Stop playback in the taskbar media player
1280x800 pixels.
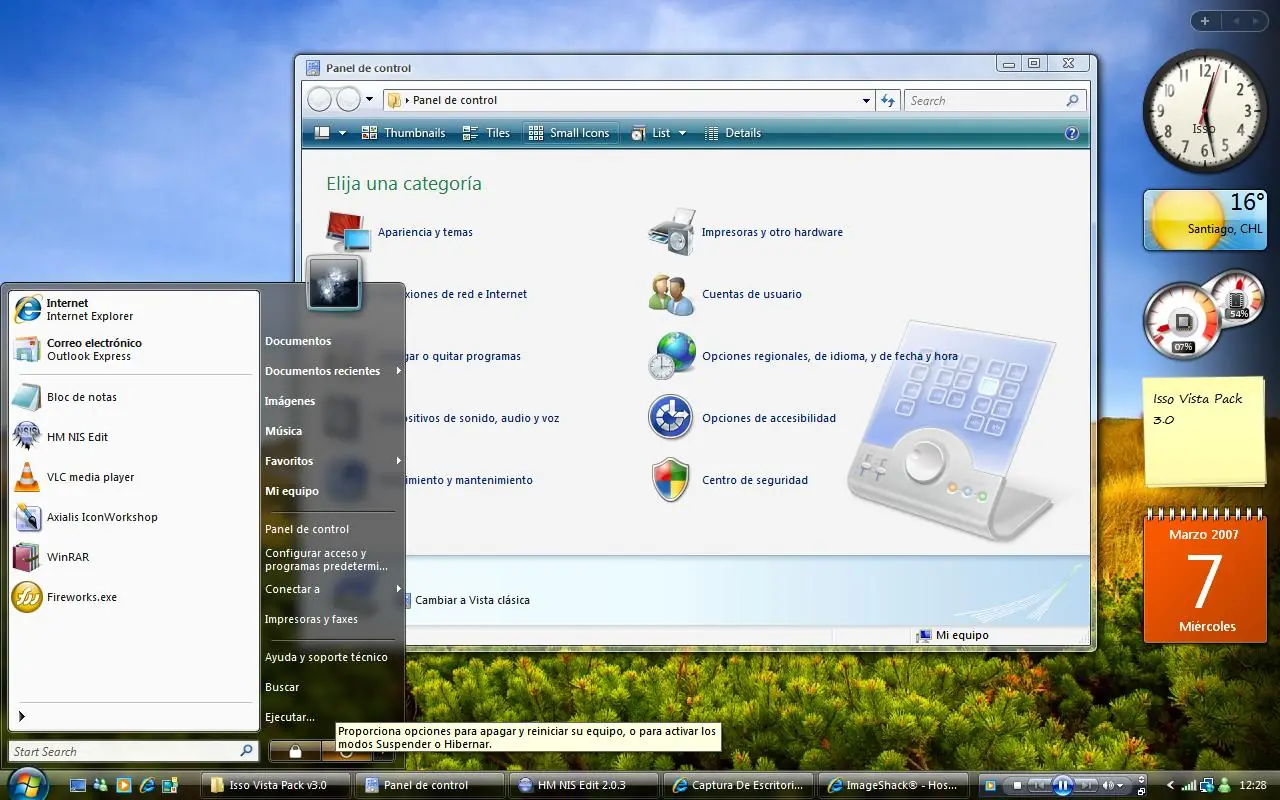point(1017,785)
